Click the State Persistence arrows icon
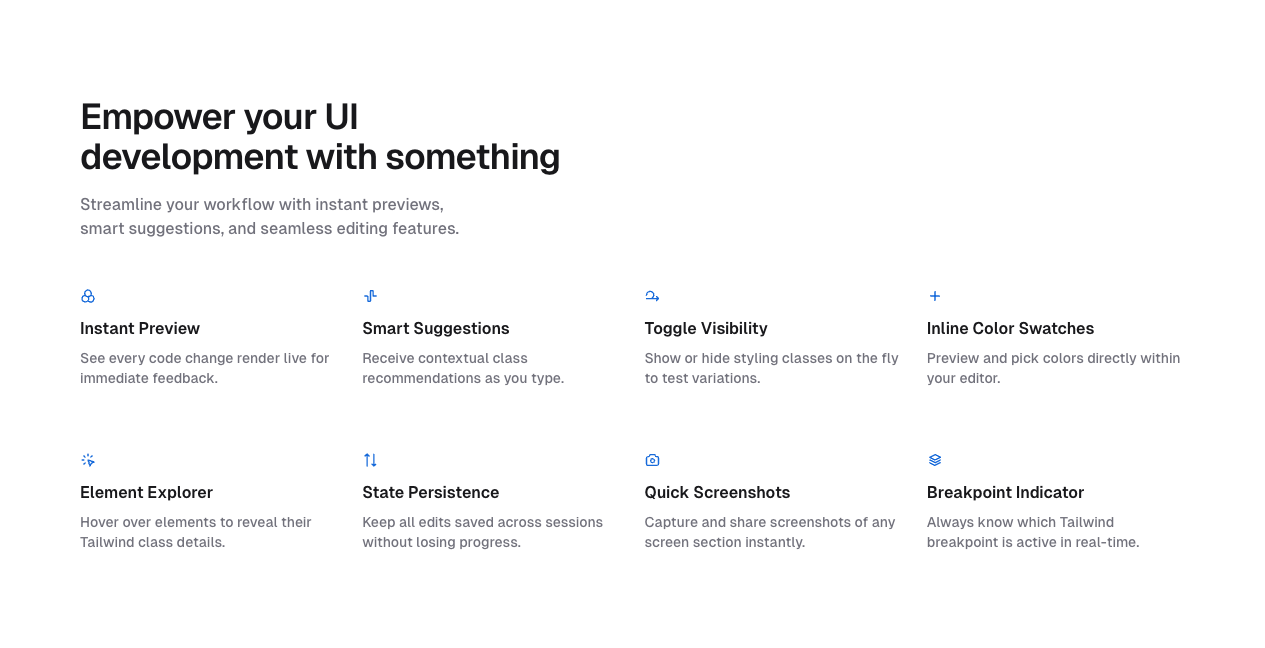Image resolution: width=1265 pixels, height=648 pixels. pos(370,460)
